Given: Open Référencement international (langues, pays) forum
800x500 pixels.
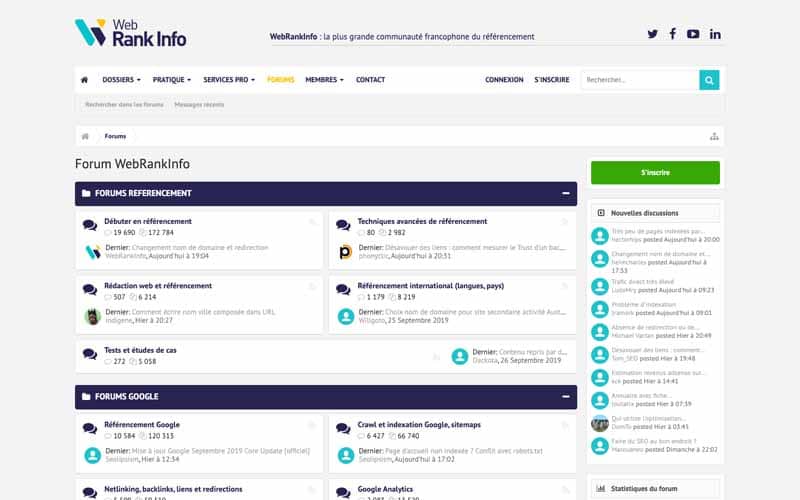Looking at the screenshot, I should pyautogui.click(x=431, y=286).
